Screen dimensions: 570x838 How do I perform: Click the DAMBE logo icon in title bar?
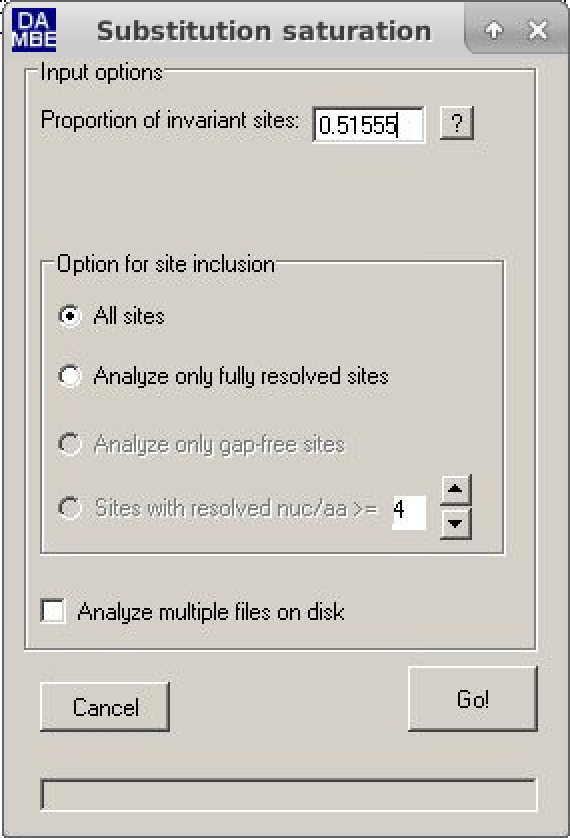(x=34, y=30)
